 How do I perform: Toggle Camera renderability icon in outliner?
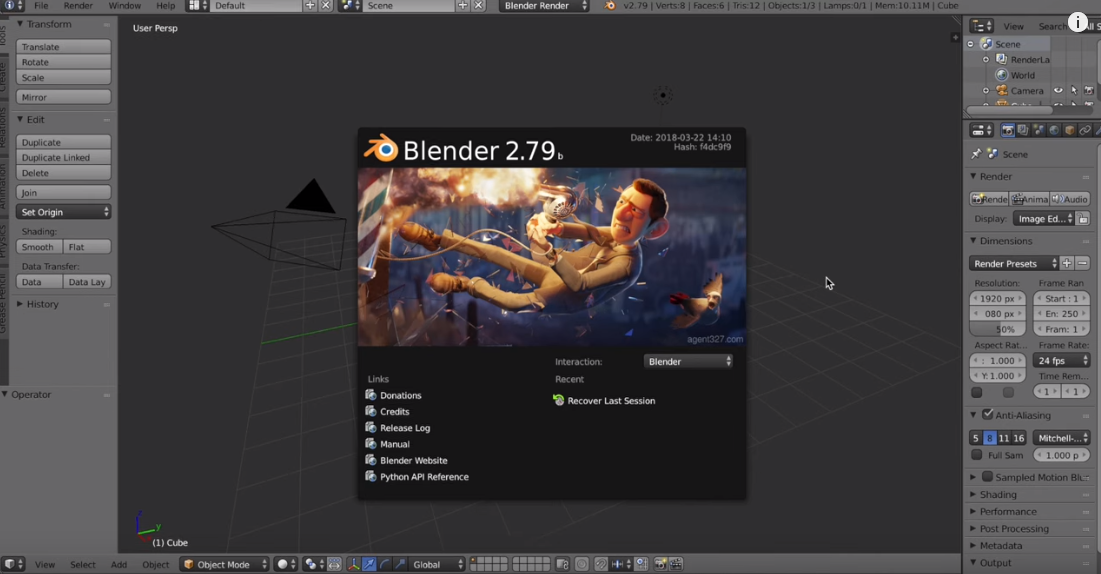coord(1089,91)
